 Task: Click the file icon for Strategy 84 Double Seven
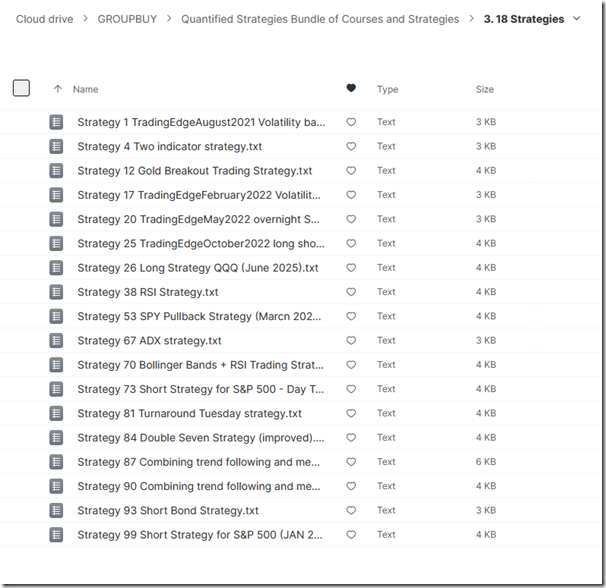(x=56, y=438)
